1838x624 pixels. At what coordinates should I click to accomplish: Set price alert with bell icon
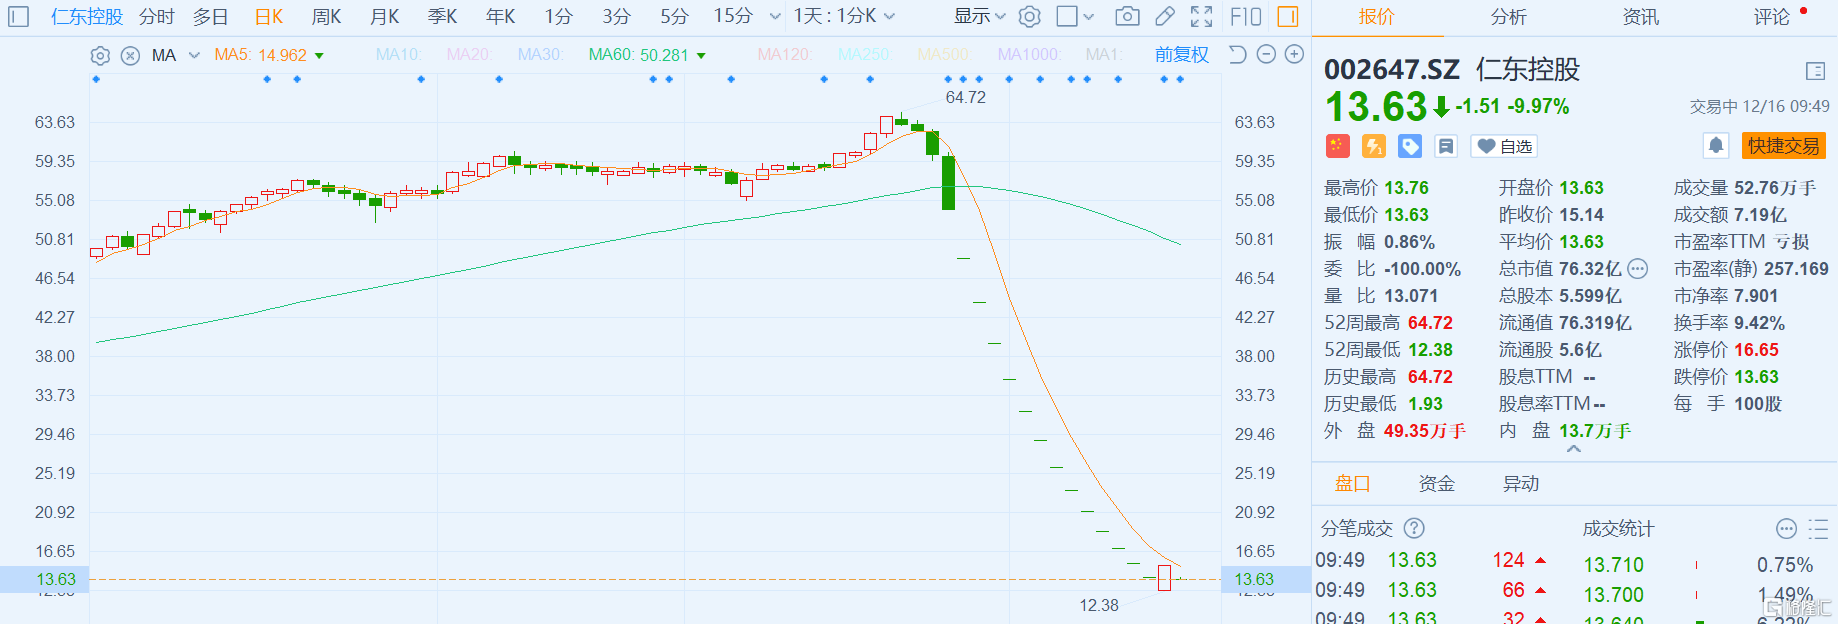[1716, 146]
